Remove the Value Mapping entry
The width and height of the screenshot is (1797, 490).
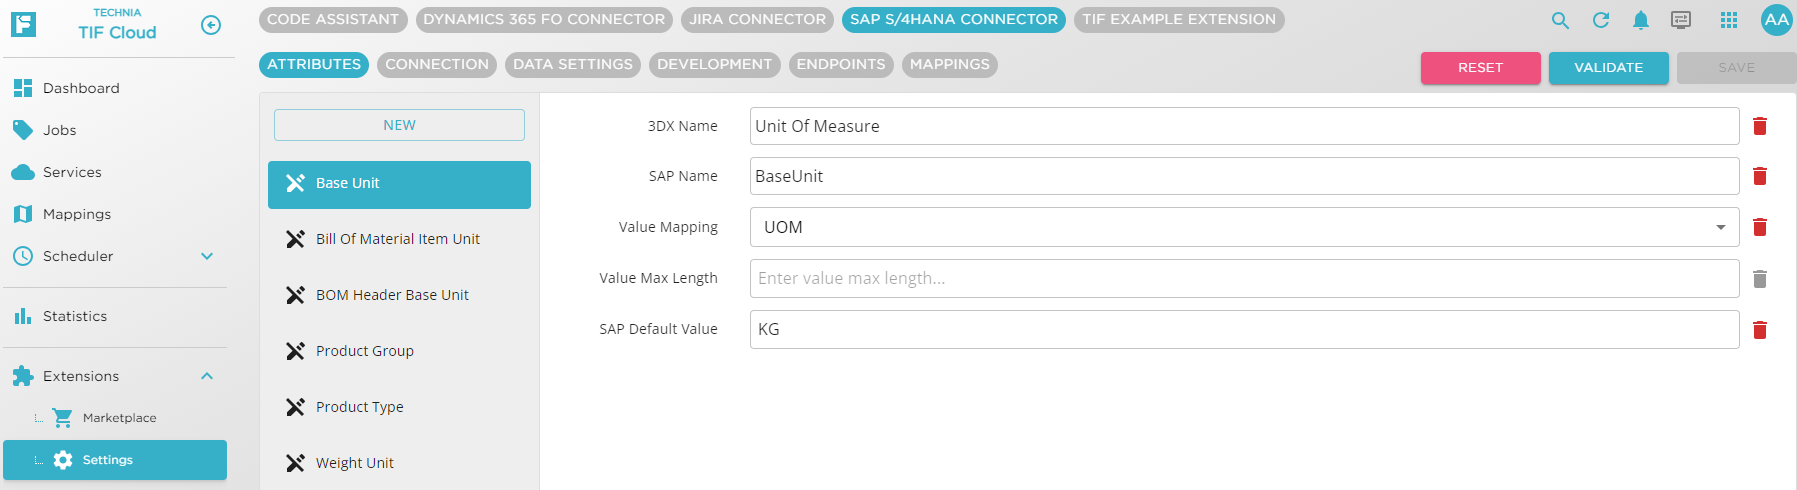(1760, 227)
